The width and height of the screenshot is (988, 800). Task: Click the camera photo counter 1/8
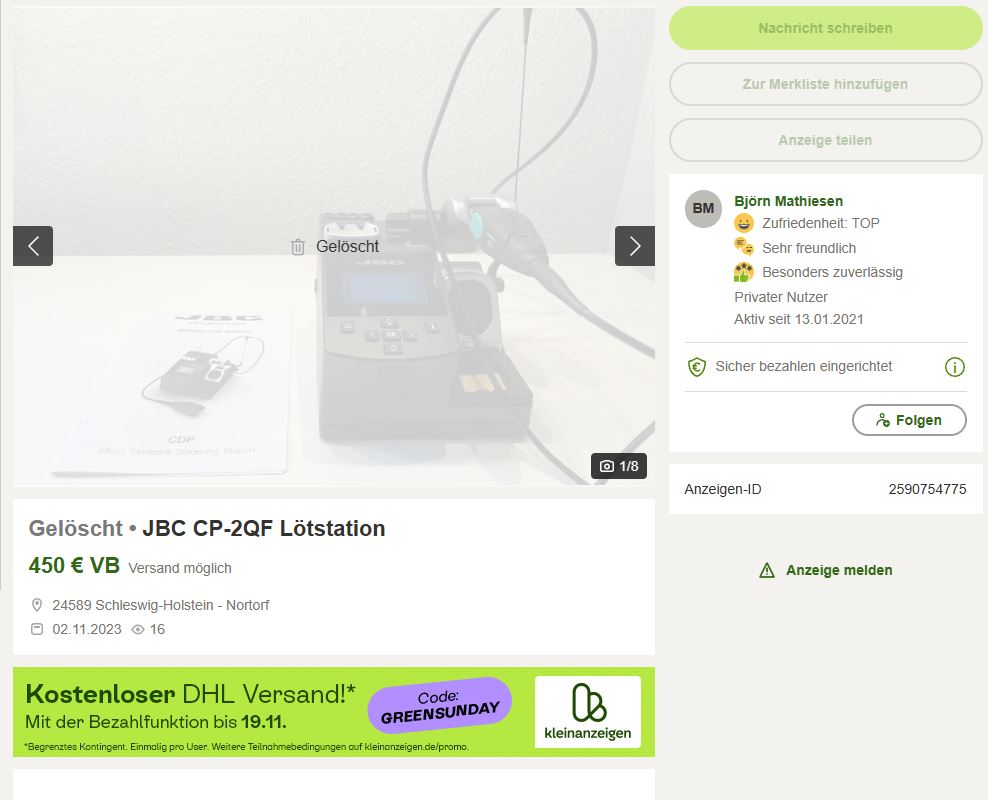click(x=619, y=466)
